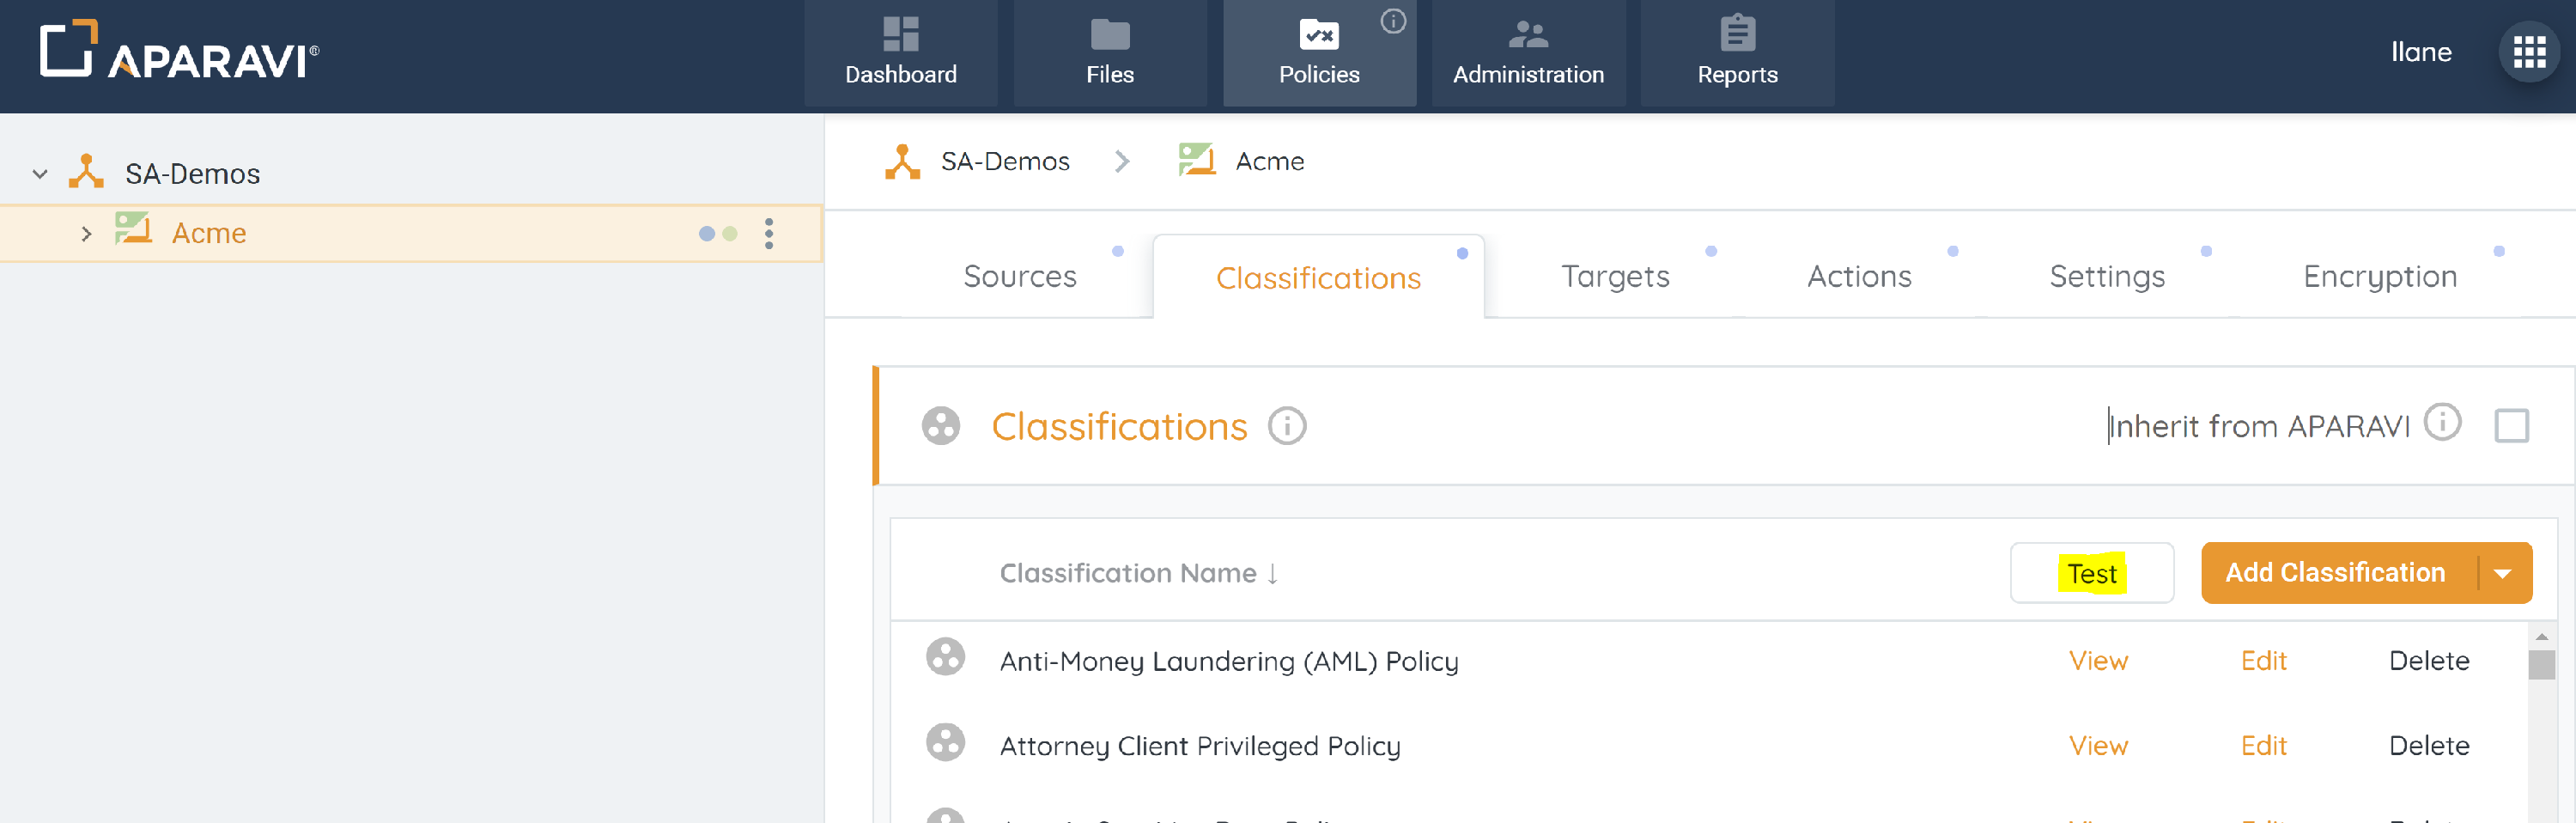Edit the Attorney Client Privileged Policy
2576x823 pixels.
[2263, 746]
